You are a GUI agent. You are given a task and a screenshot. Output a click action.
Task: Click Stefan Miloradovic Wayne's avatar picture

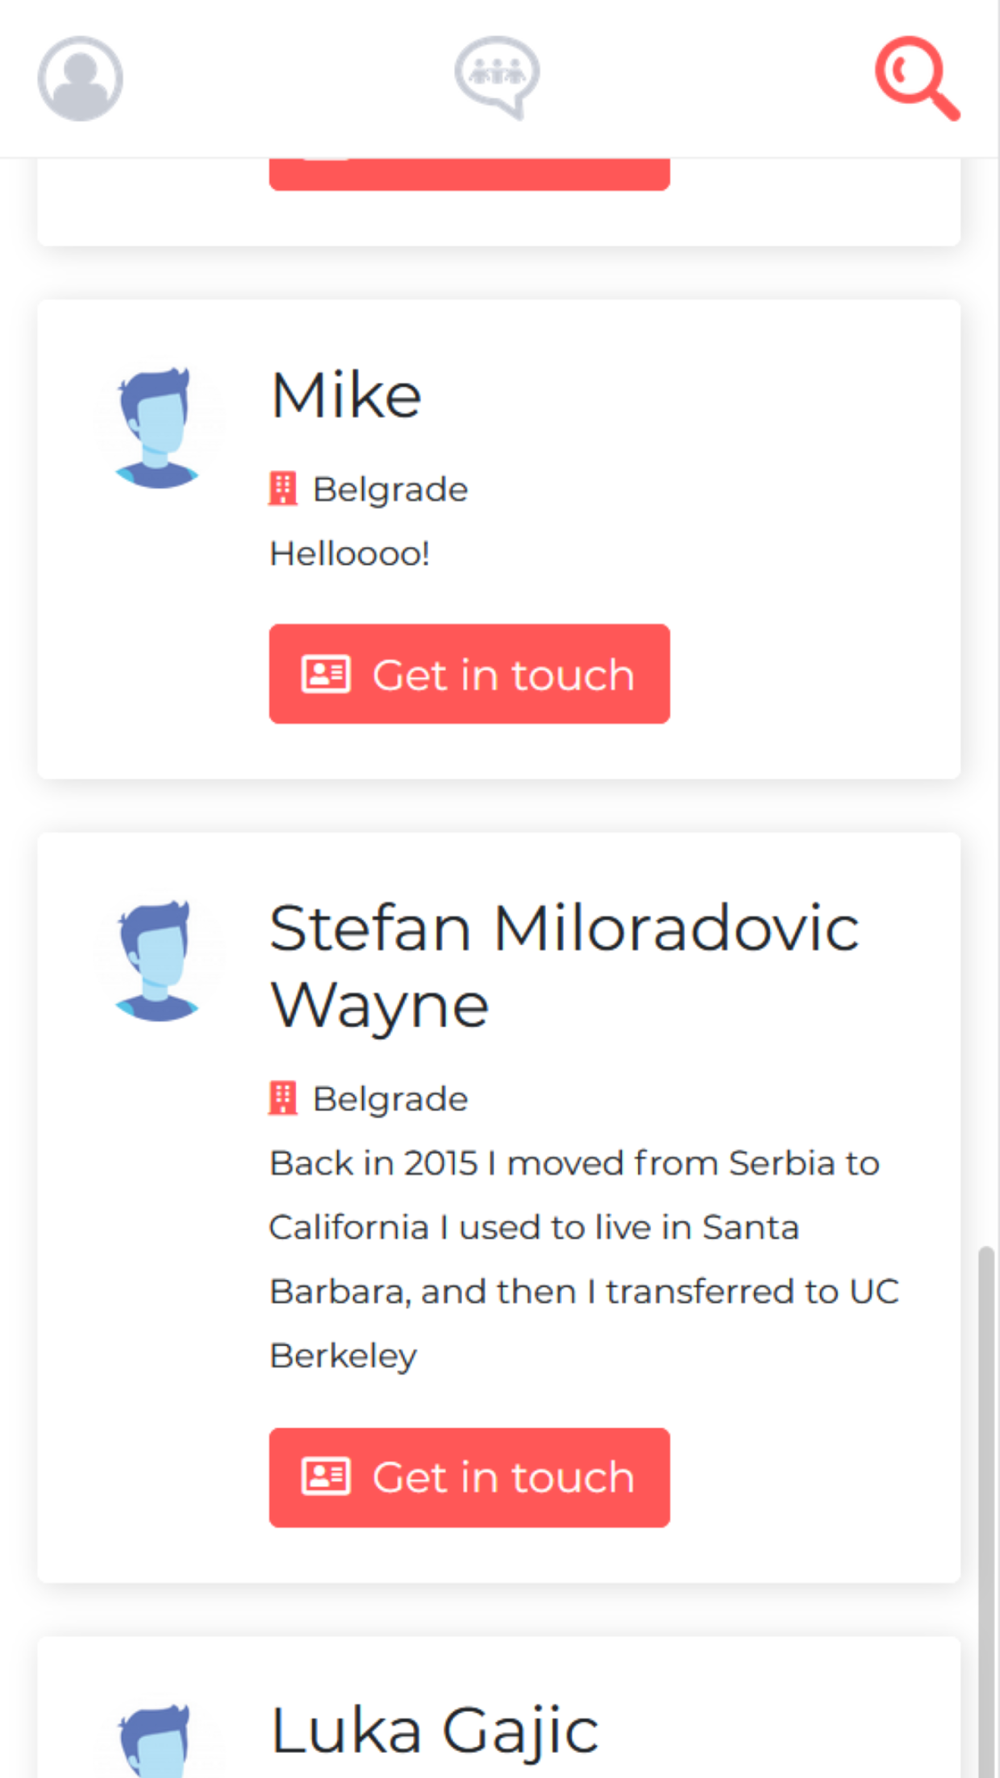point(157,960)
